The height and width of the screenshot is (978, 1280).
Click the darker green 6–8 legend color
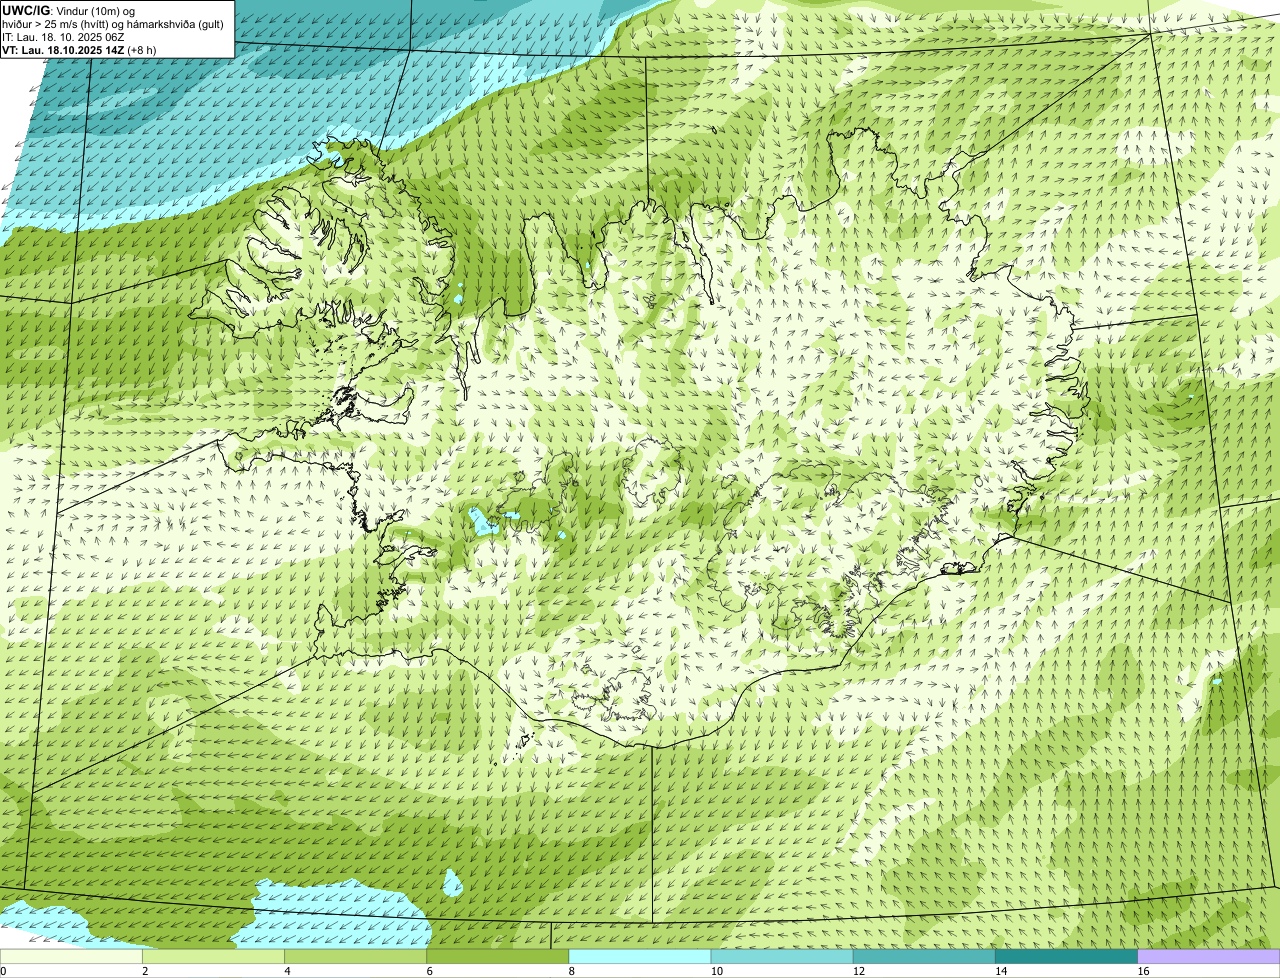coord(498,957)
